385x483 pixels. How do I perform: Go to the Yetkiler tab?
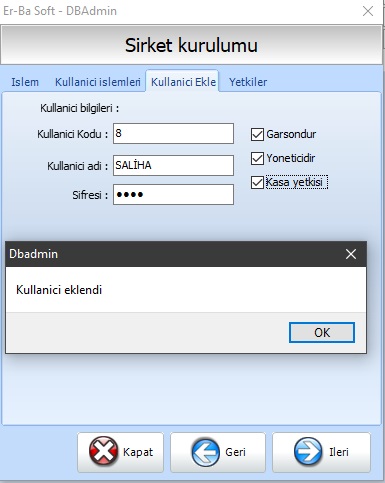248,82
